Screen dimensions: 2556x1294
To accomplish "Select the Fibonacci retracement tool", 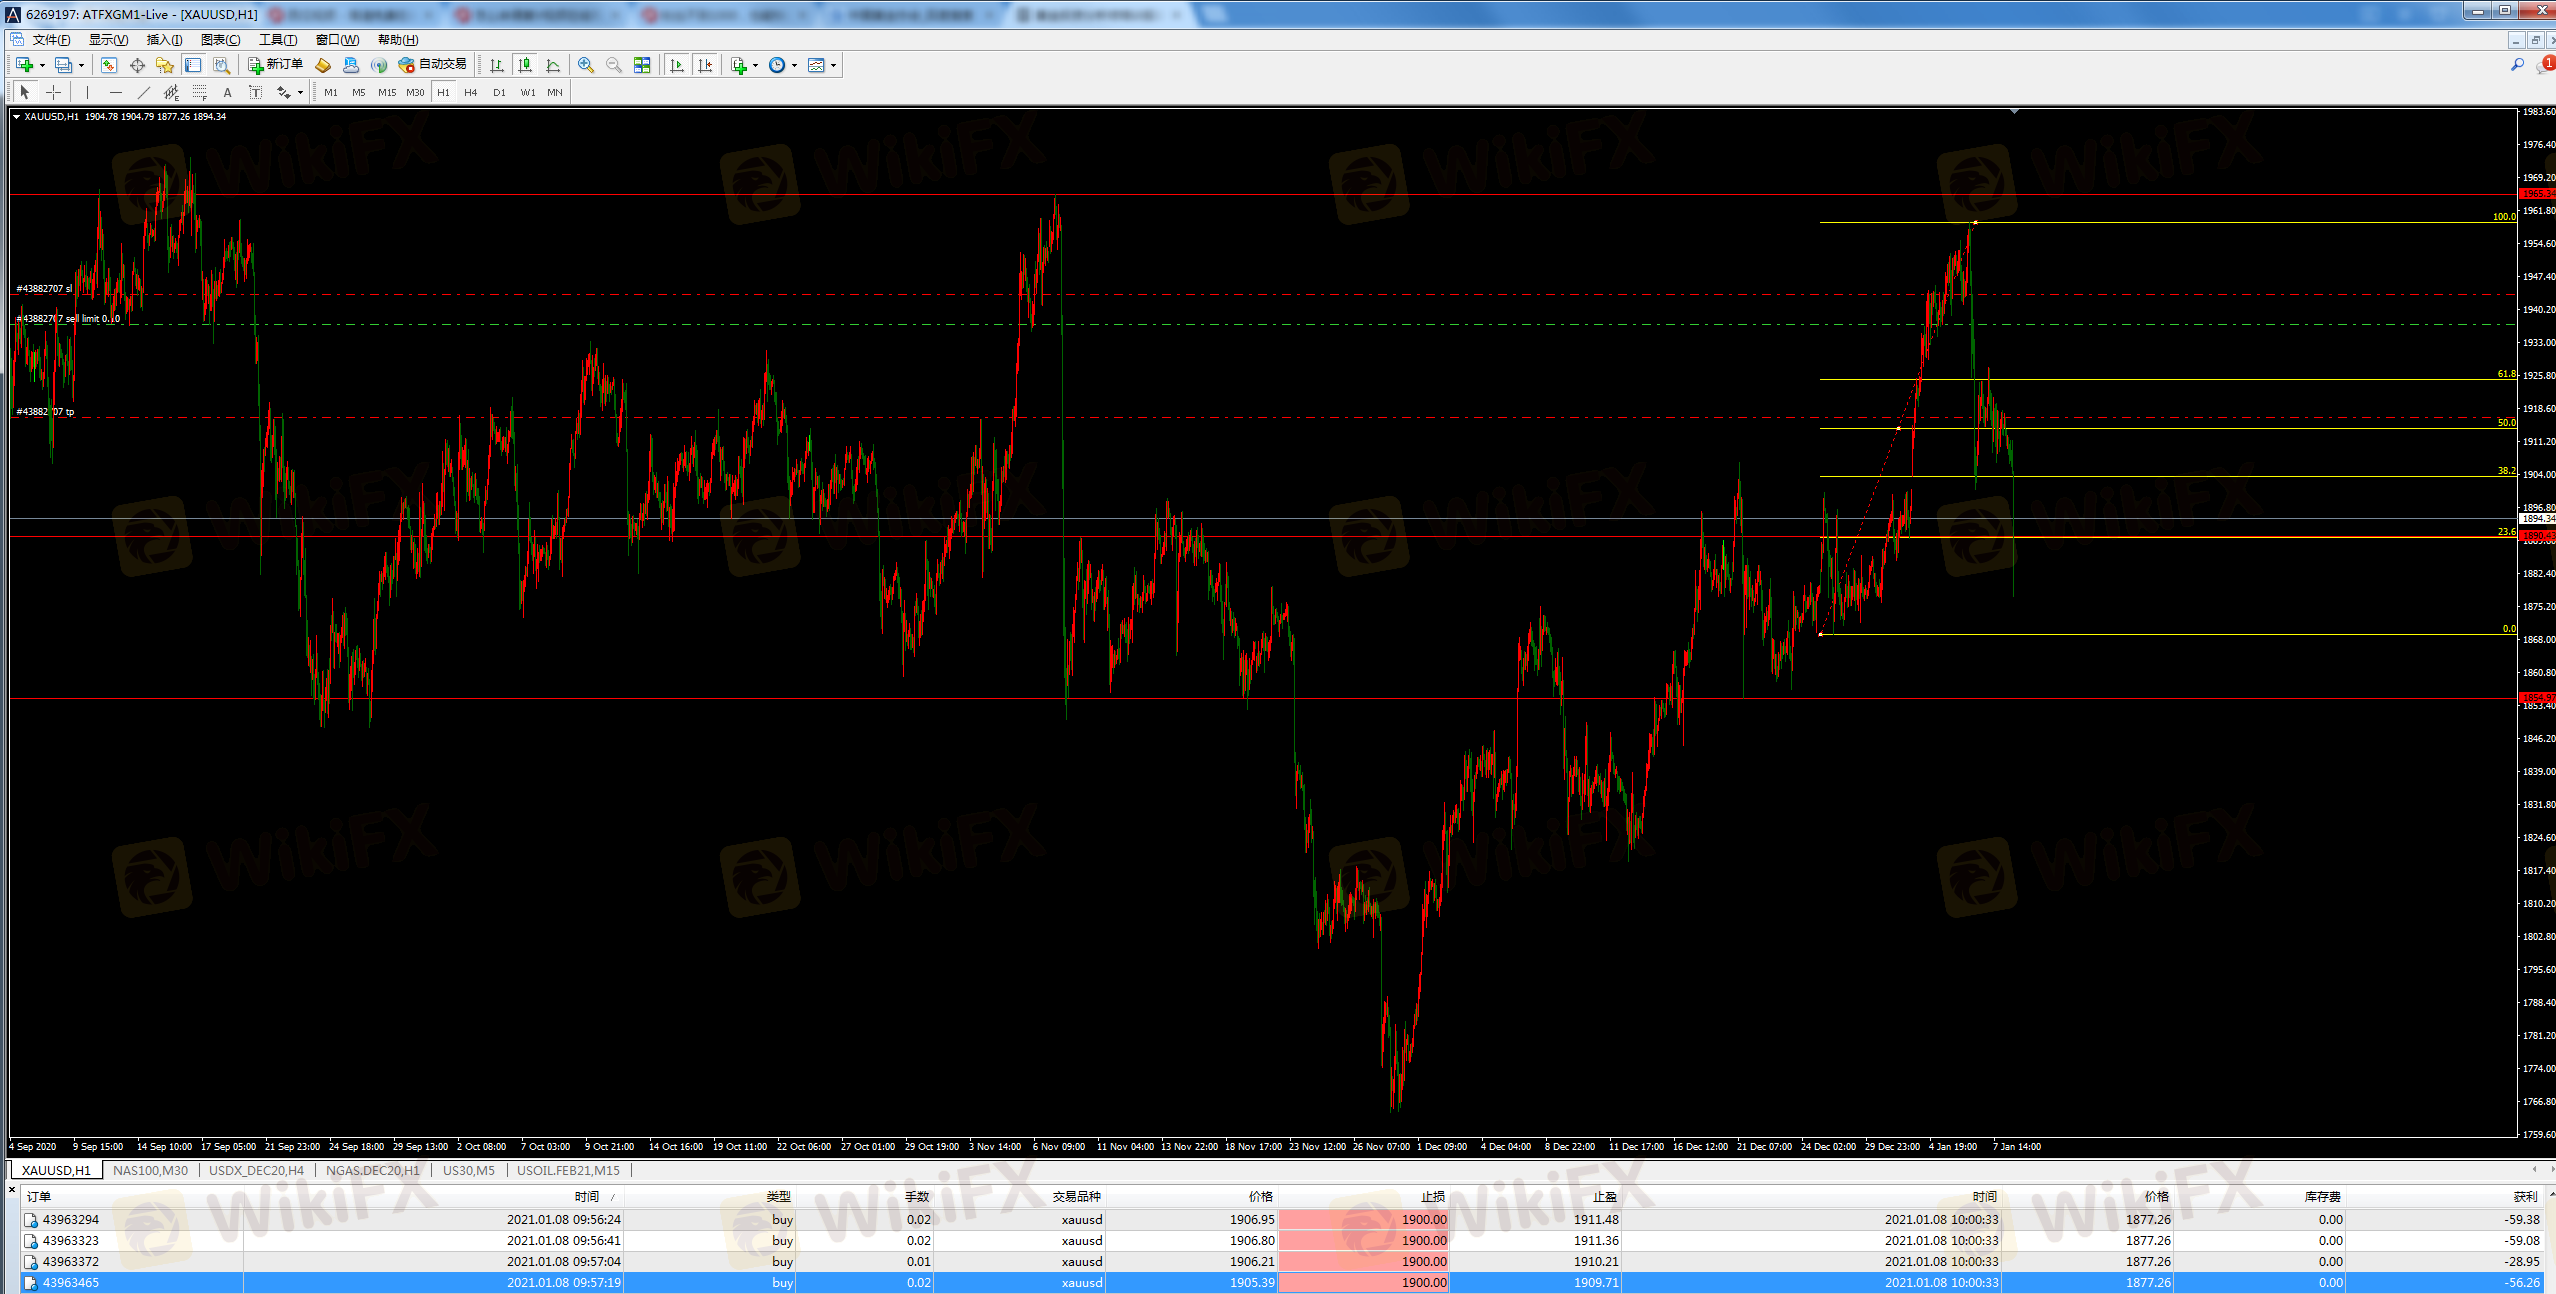I will (x=200, y=92).
